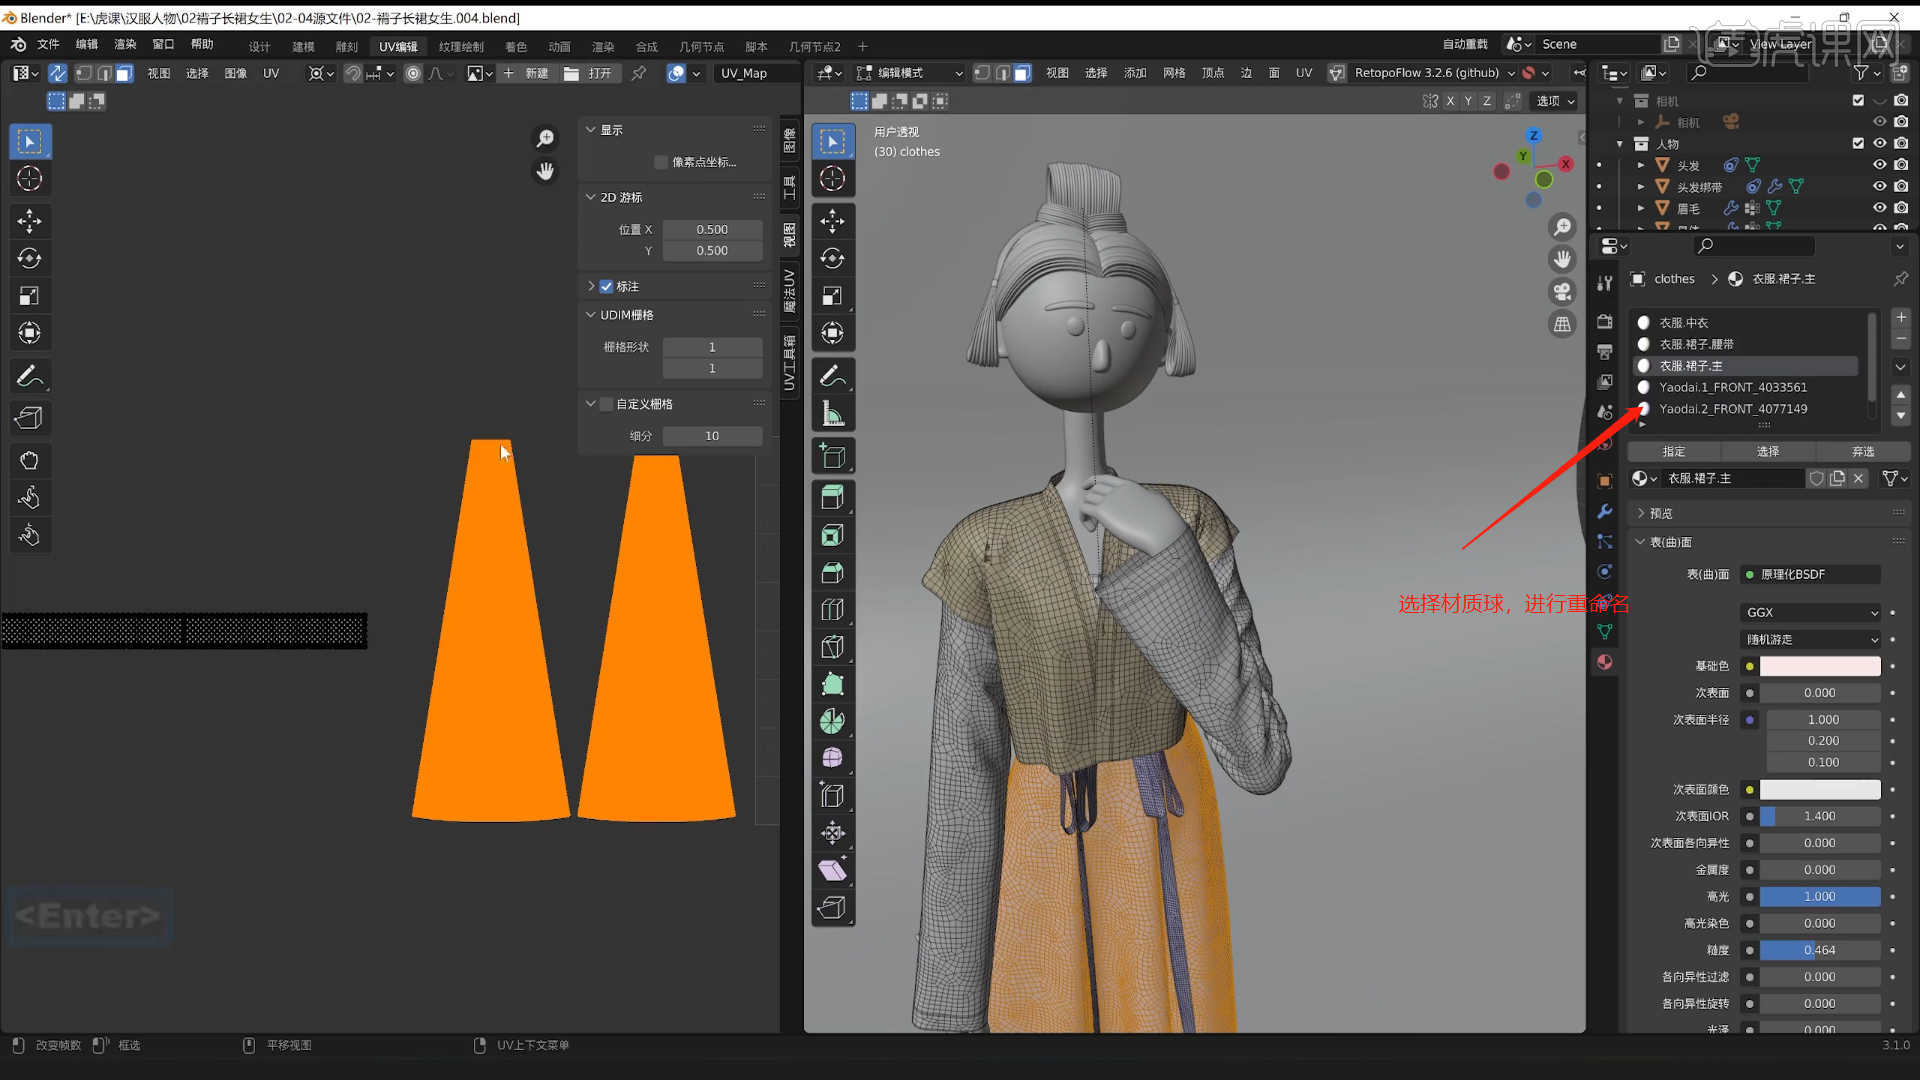Select the Measure tool in the 3D viewport
The width and height of the screenshot is (1920, 1080).
pos(833,412)
